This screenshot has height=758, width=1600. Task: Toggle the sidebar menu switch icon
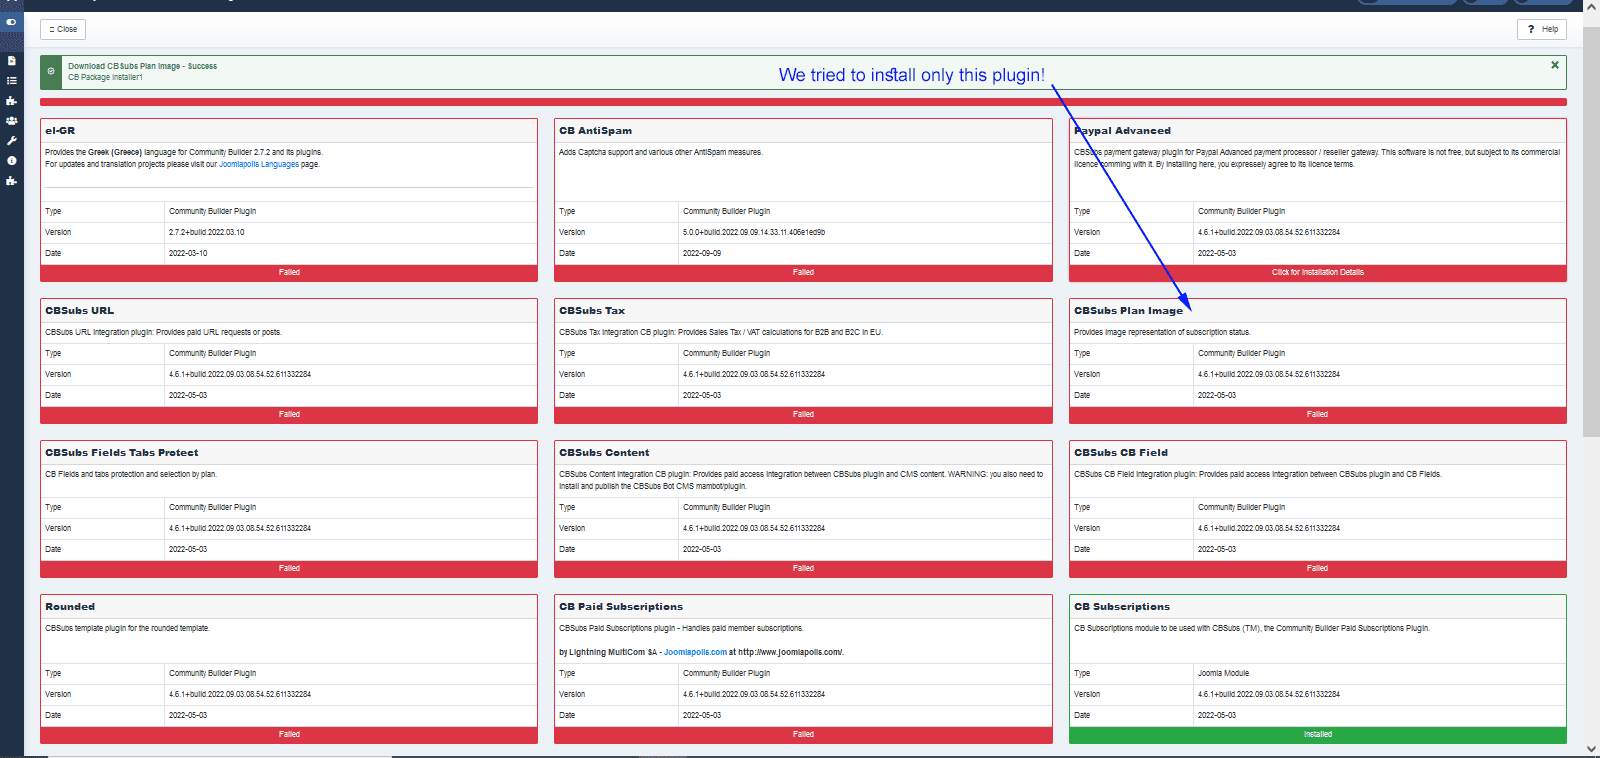coord(11,22)
